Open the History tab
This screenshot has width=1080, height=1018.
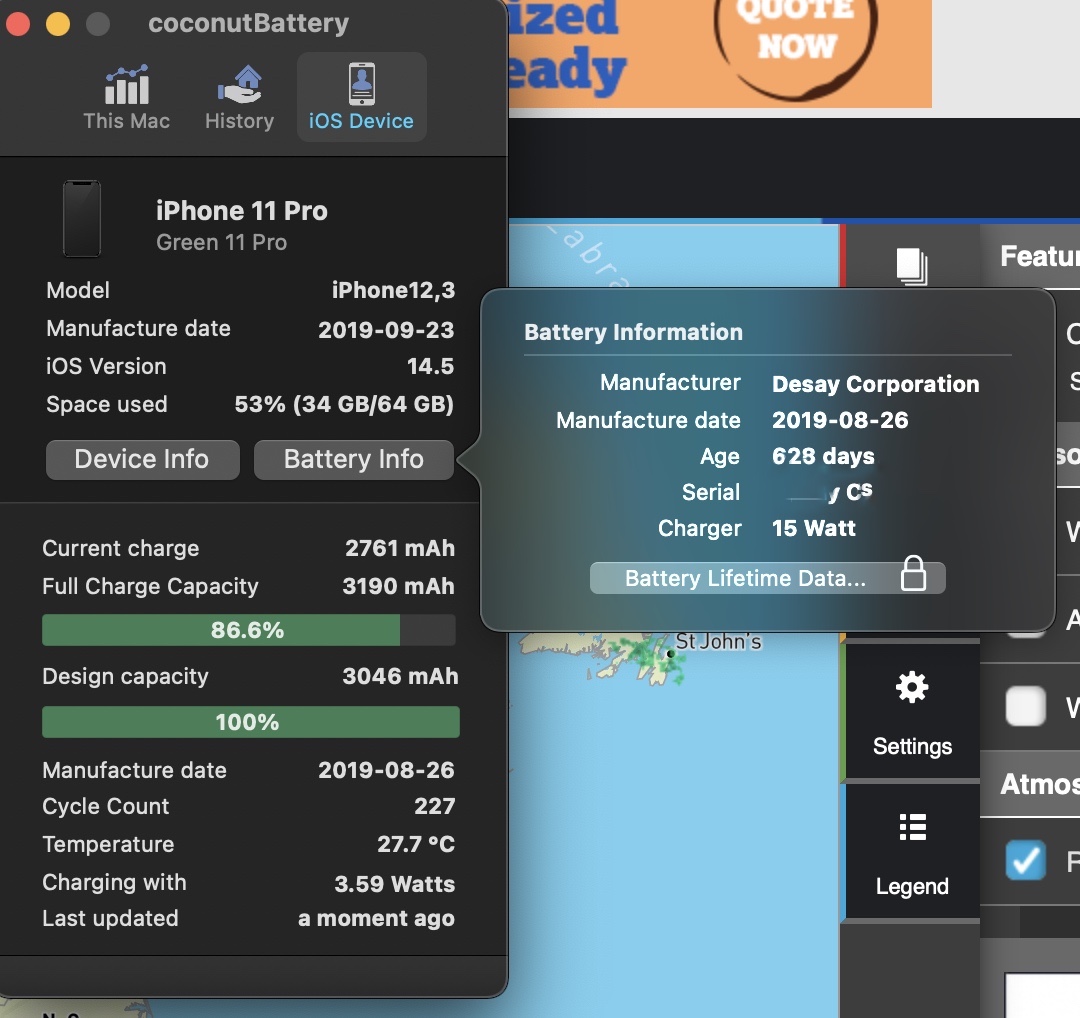pyautogui.click(x=239, y=97)
